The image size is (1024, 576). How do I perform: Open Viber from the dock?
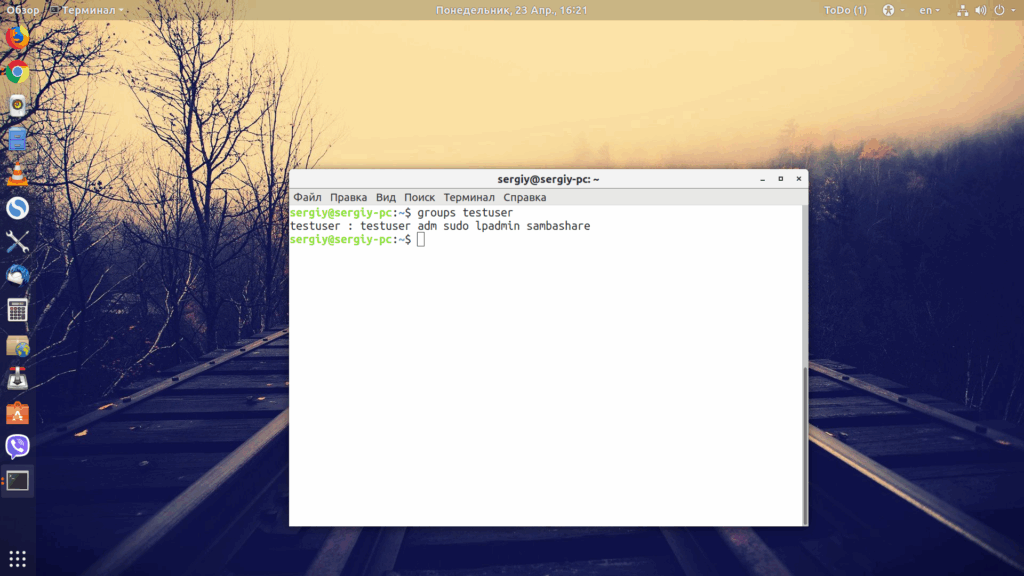pyautogui.click(x=18, y=446)
